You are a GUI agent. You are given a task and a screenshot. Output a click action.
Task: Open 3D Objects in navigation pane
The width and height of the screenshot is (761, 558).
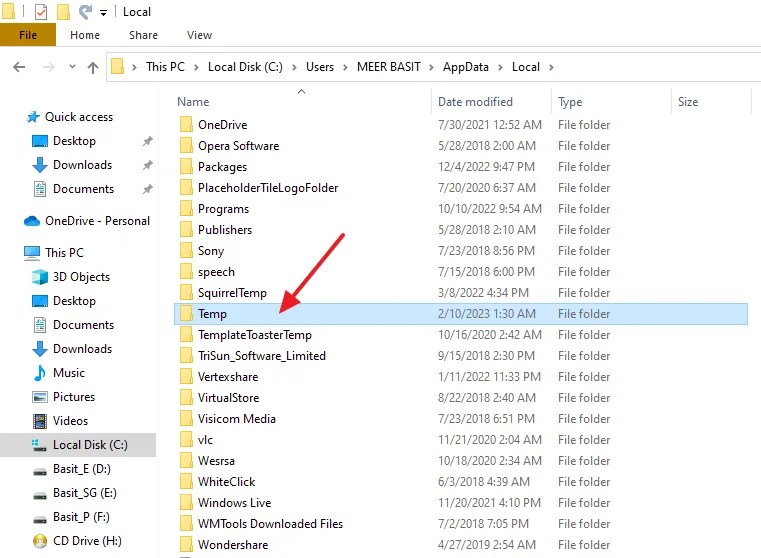pos(81,277)
